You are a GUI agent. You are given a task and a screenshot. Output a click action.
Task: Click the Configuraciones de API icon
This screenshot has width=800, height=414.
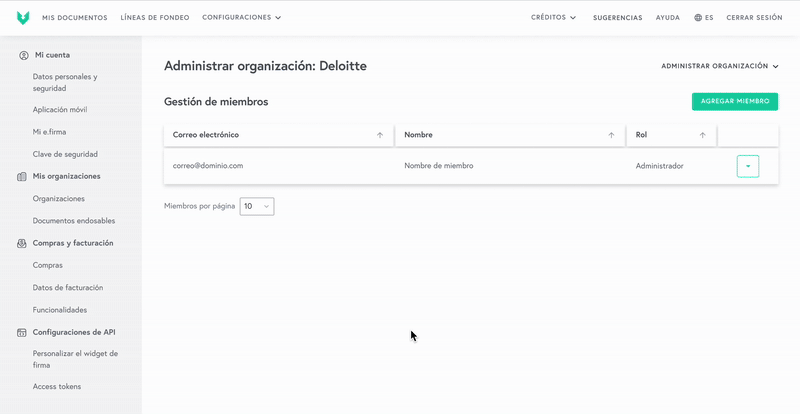pos(21,332)
